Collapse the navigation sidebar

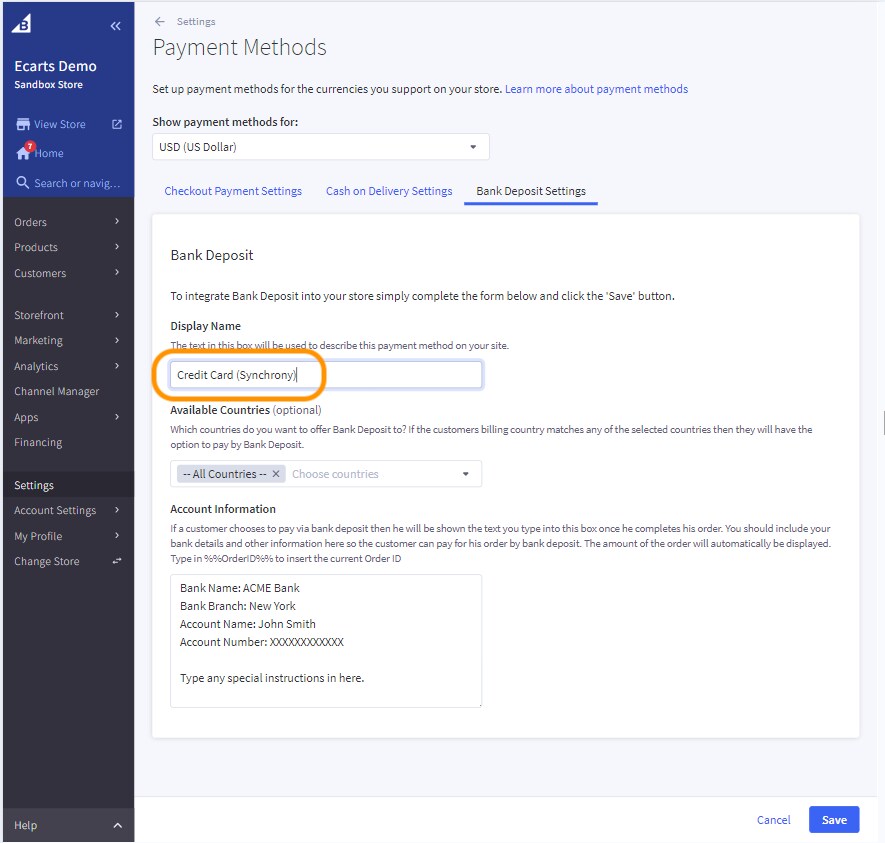click(115, 25)
